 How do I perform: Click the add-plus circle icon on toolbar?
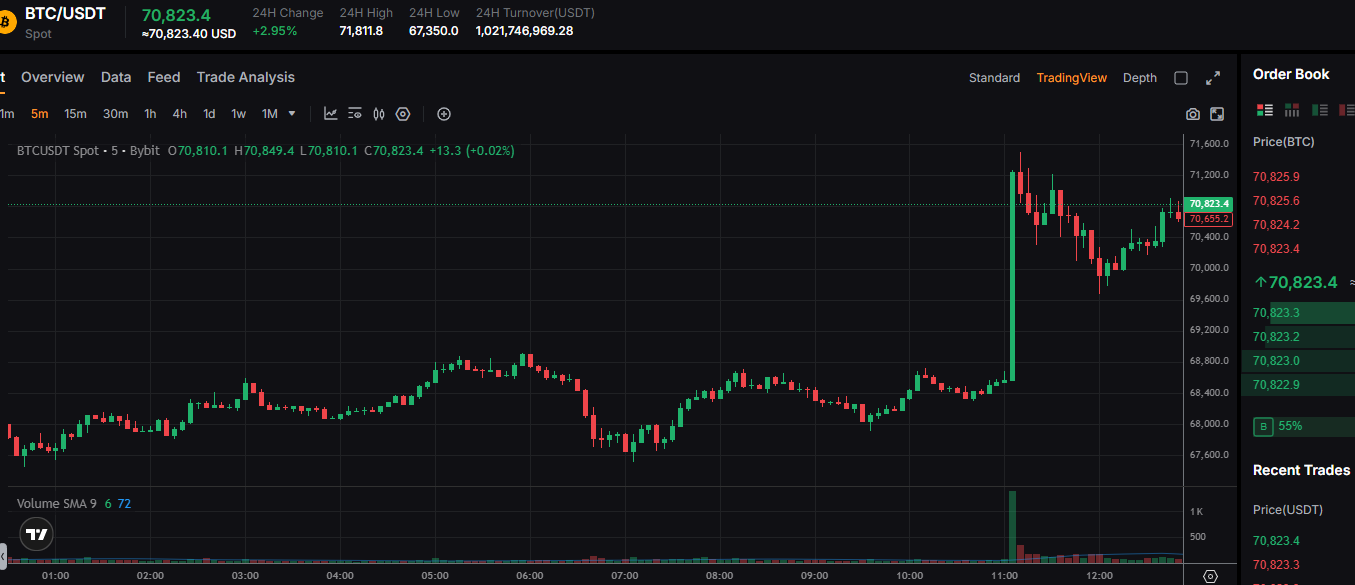[444, 113]
